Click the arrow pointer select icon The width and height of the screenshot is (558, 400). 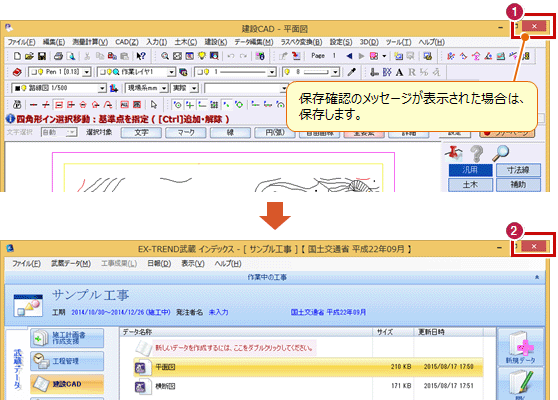click(x=154, y=105)
